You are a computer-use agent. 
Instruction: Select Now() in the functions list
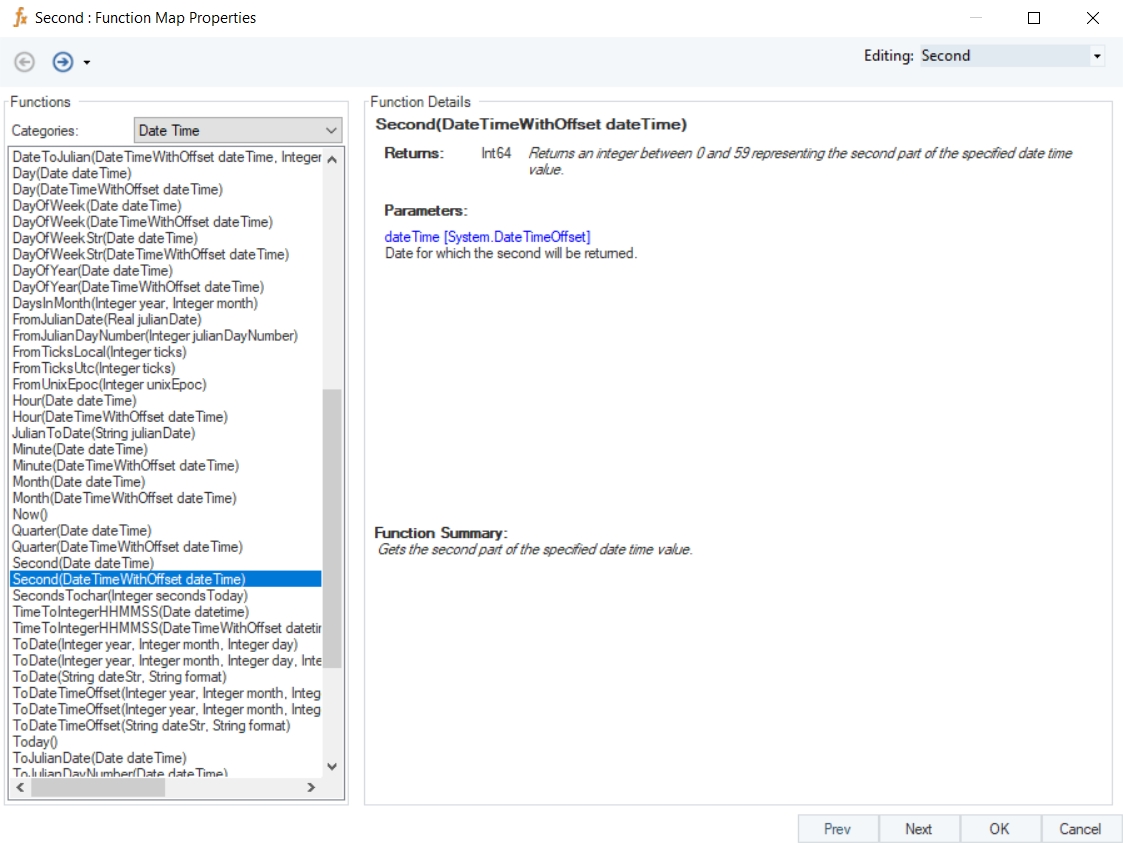[x=30, y=514]
